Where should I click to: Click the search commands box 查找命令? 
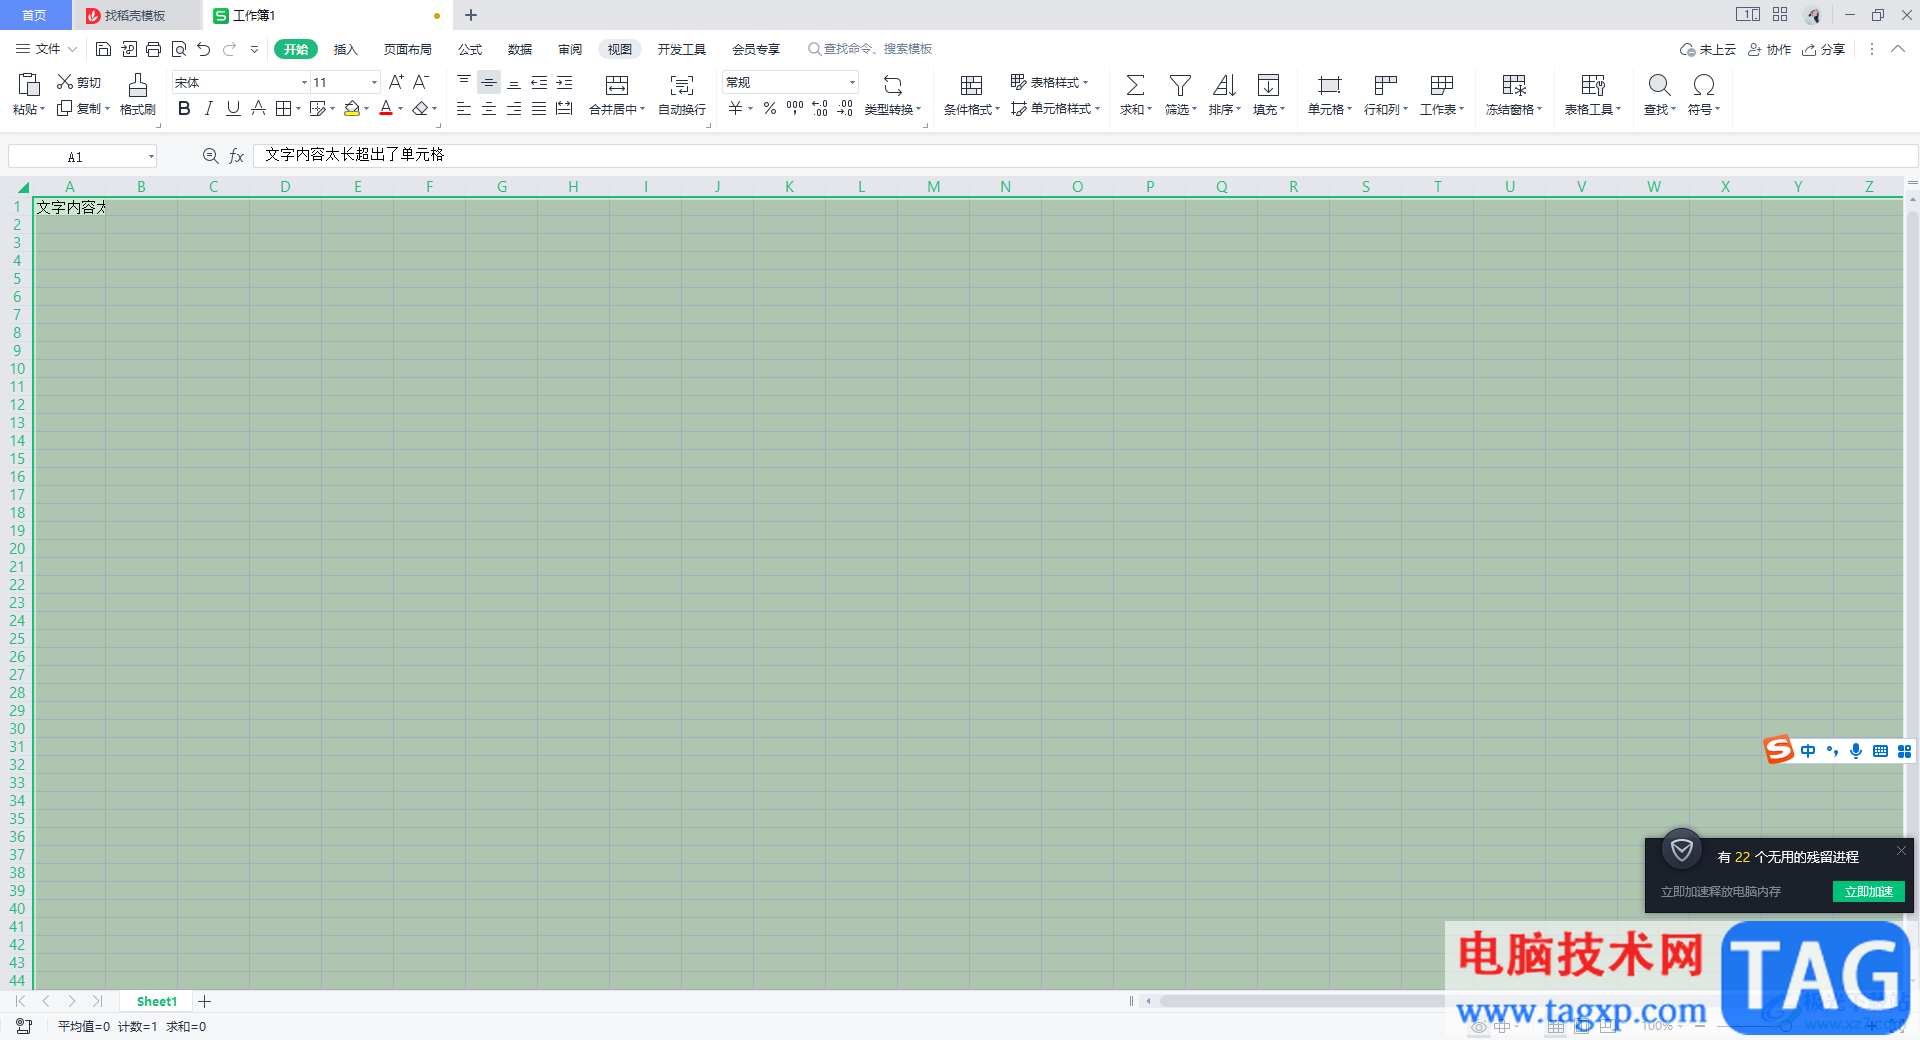click(x=870, y=49)
